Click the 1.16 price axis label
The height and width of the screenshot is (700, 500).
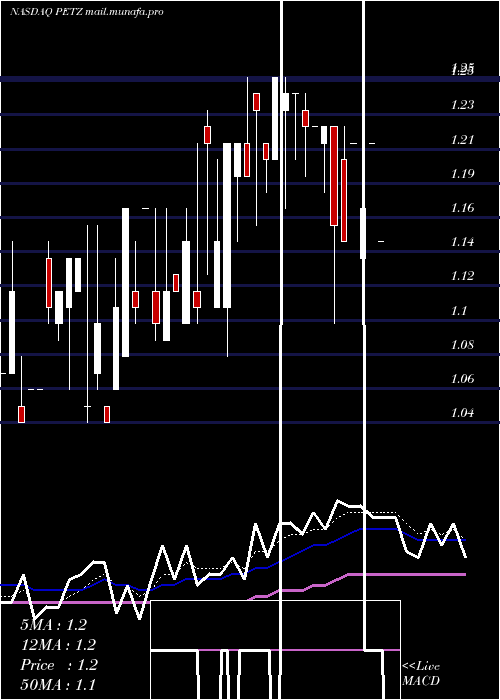click(462, 208)
